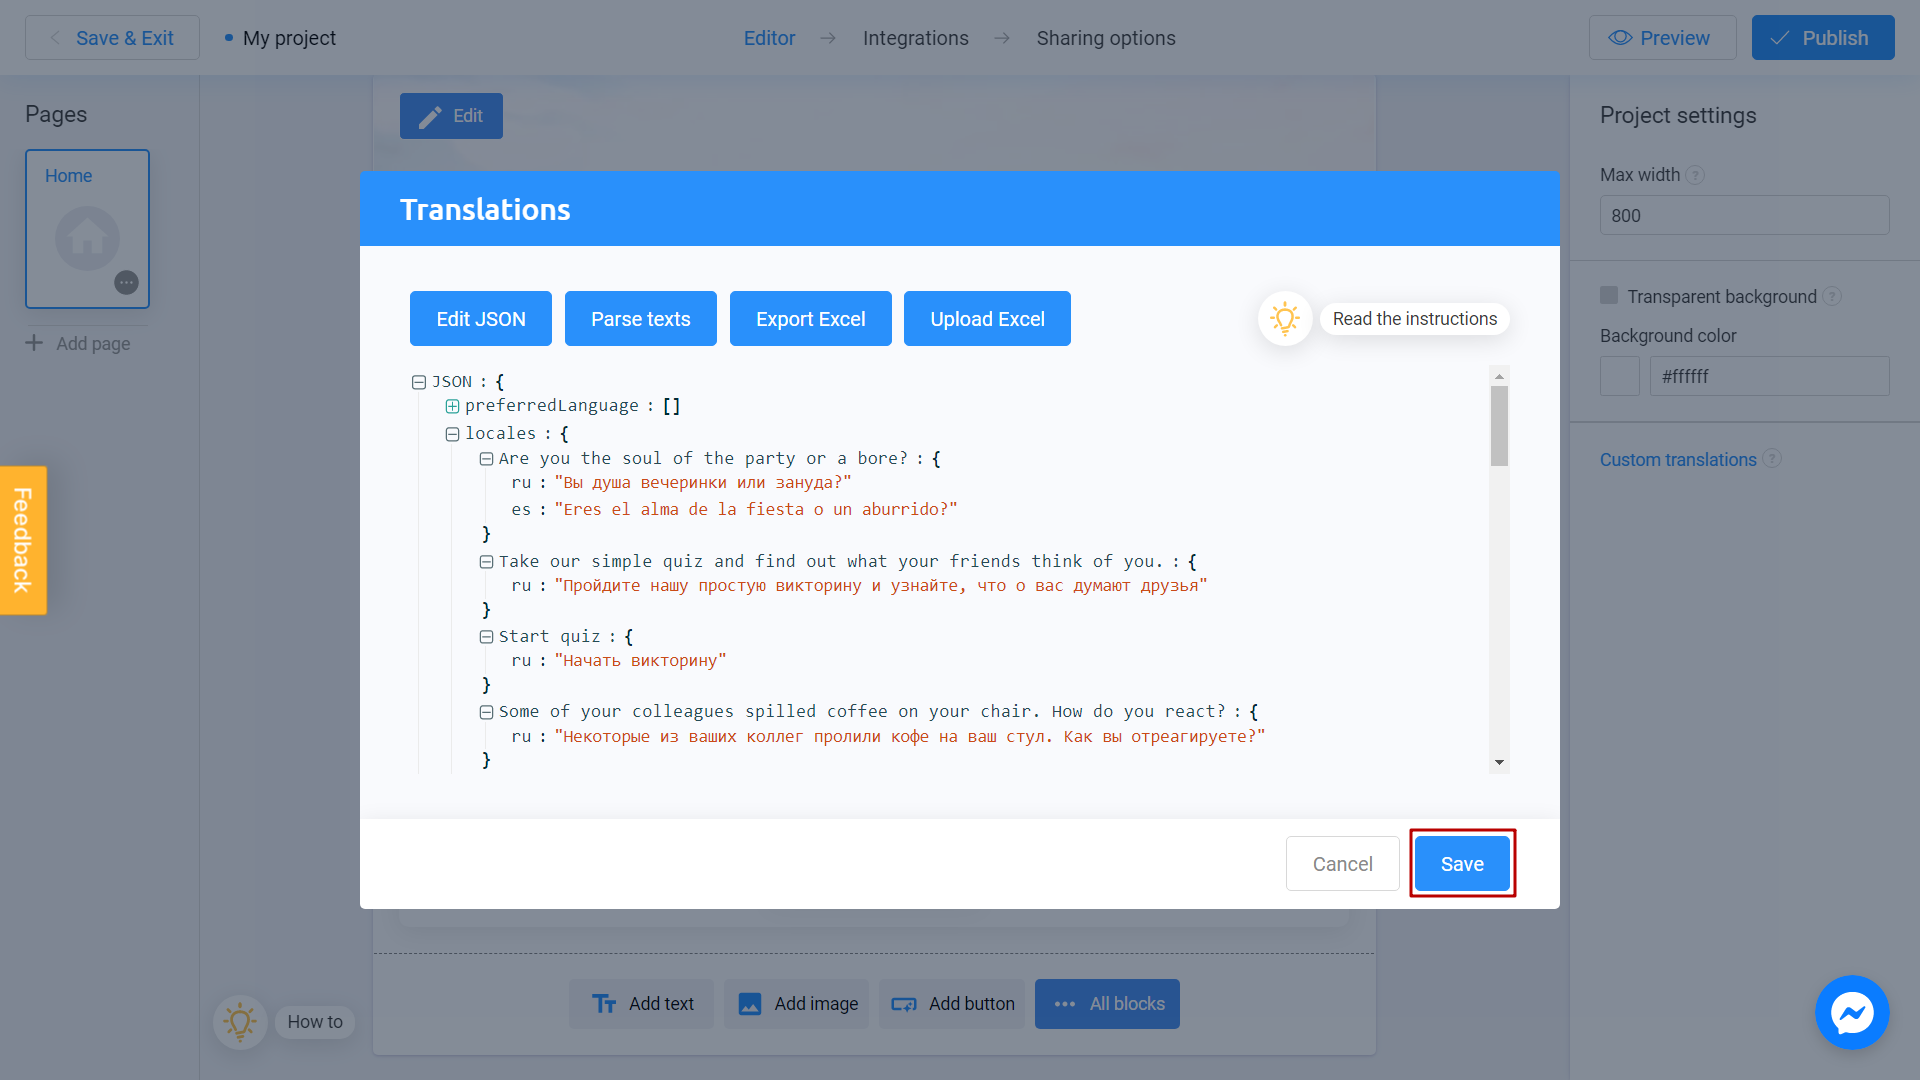Expand the preferredLanguage array node
This screenshot has height=1080, width=1920.
[x=454, y=406]
